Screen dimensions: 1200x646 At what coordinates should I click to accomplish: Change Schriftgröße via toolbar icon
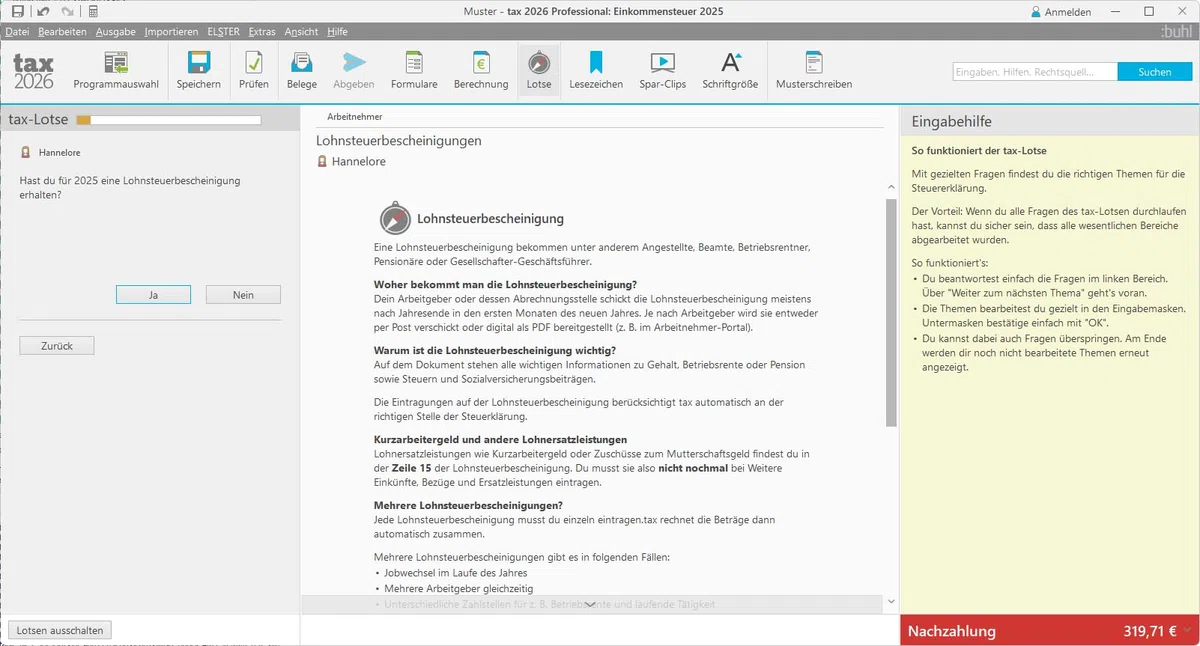click(731, 62)
